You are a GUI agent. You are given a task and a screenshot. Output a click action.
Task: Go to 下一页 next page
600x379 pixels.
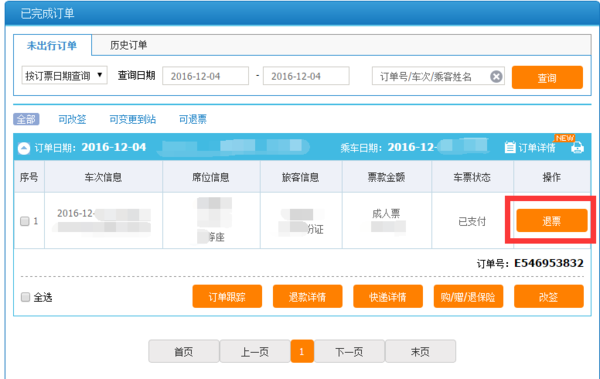349,351
